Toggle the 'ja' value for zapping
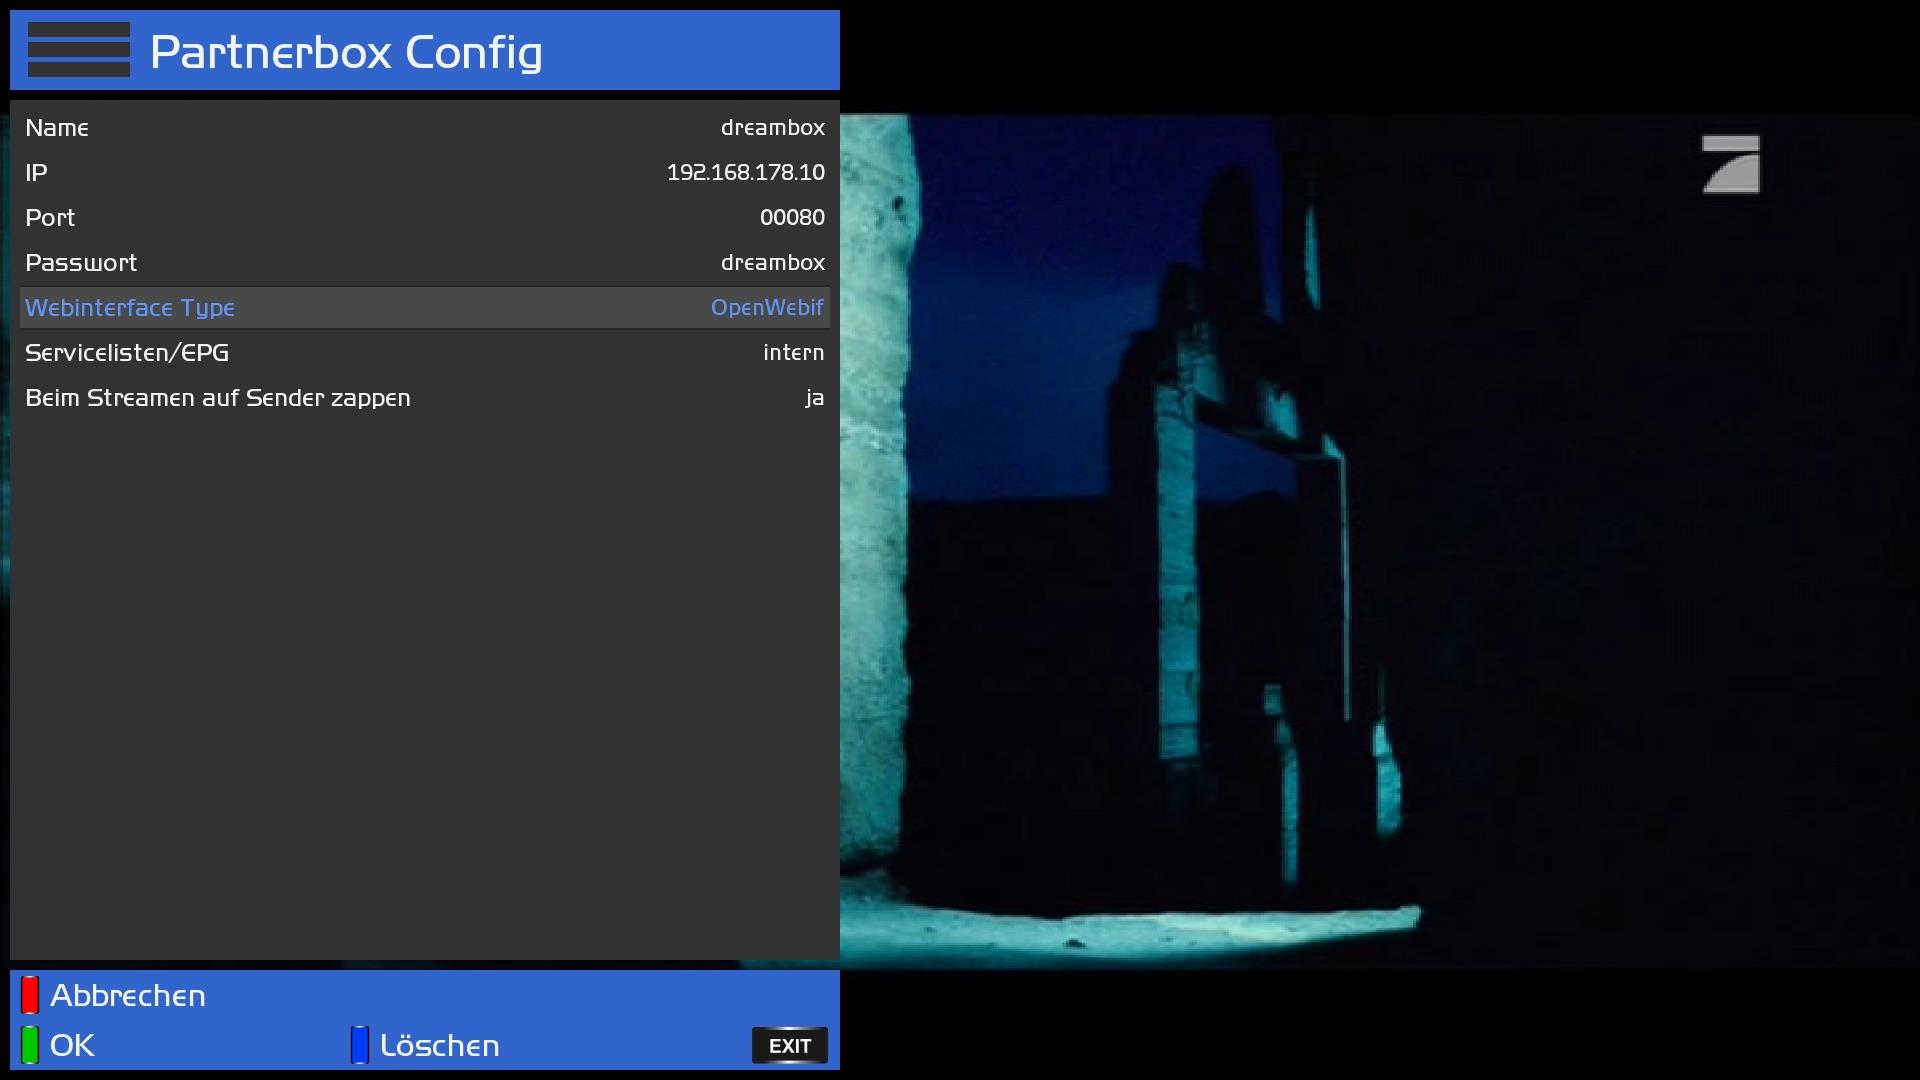This screenshot has width=1920, height=1080. point(814,398)
